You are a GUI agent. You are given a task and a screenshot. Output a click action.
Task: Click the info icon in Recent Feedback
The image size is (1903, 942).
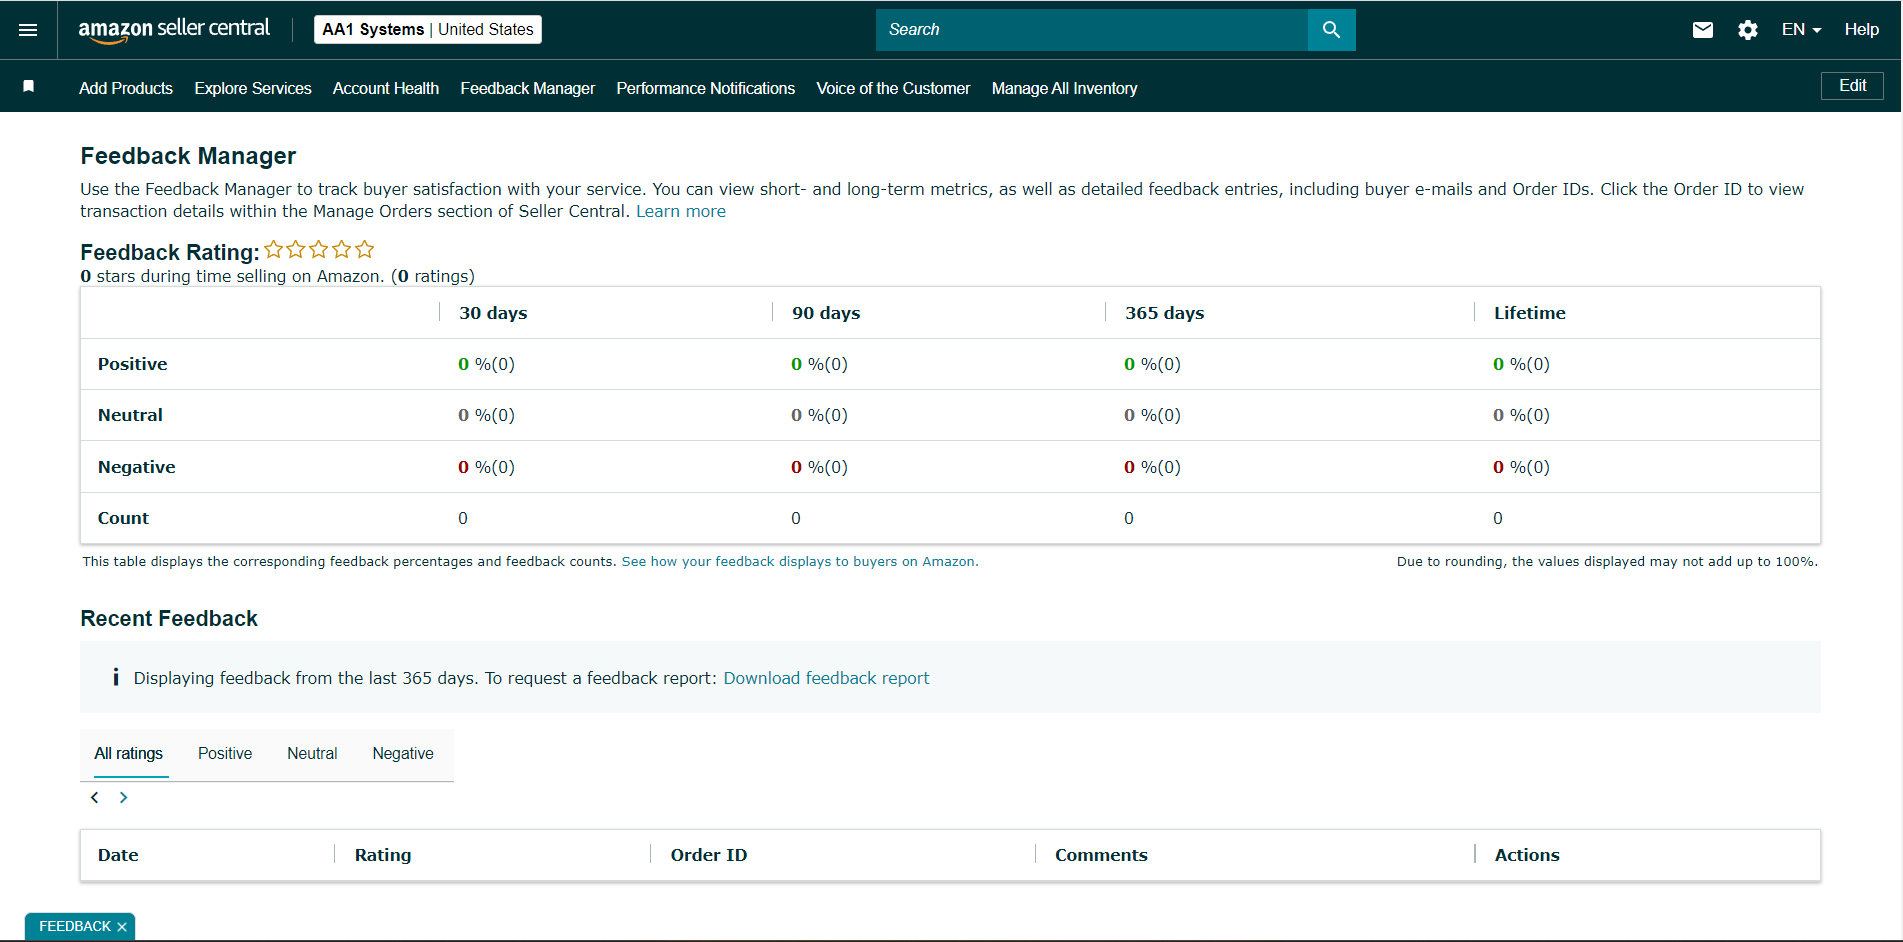(116, 677)
